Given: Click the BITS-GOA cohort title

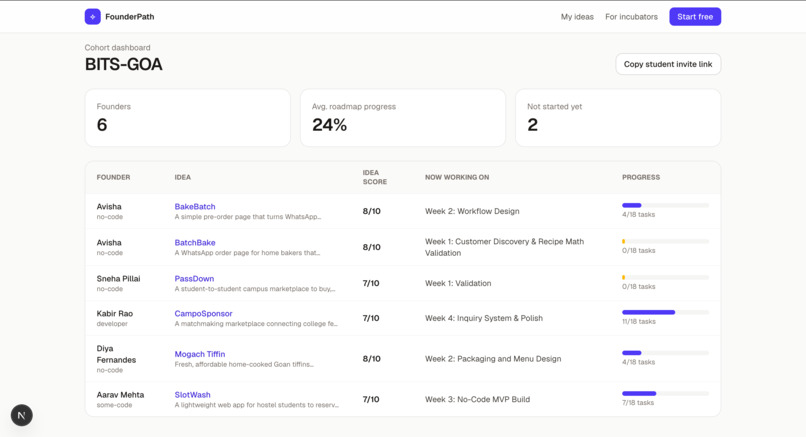Looking at the screenshot, I should click(123, 64).
